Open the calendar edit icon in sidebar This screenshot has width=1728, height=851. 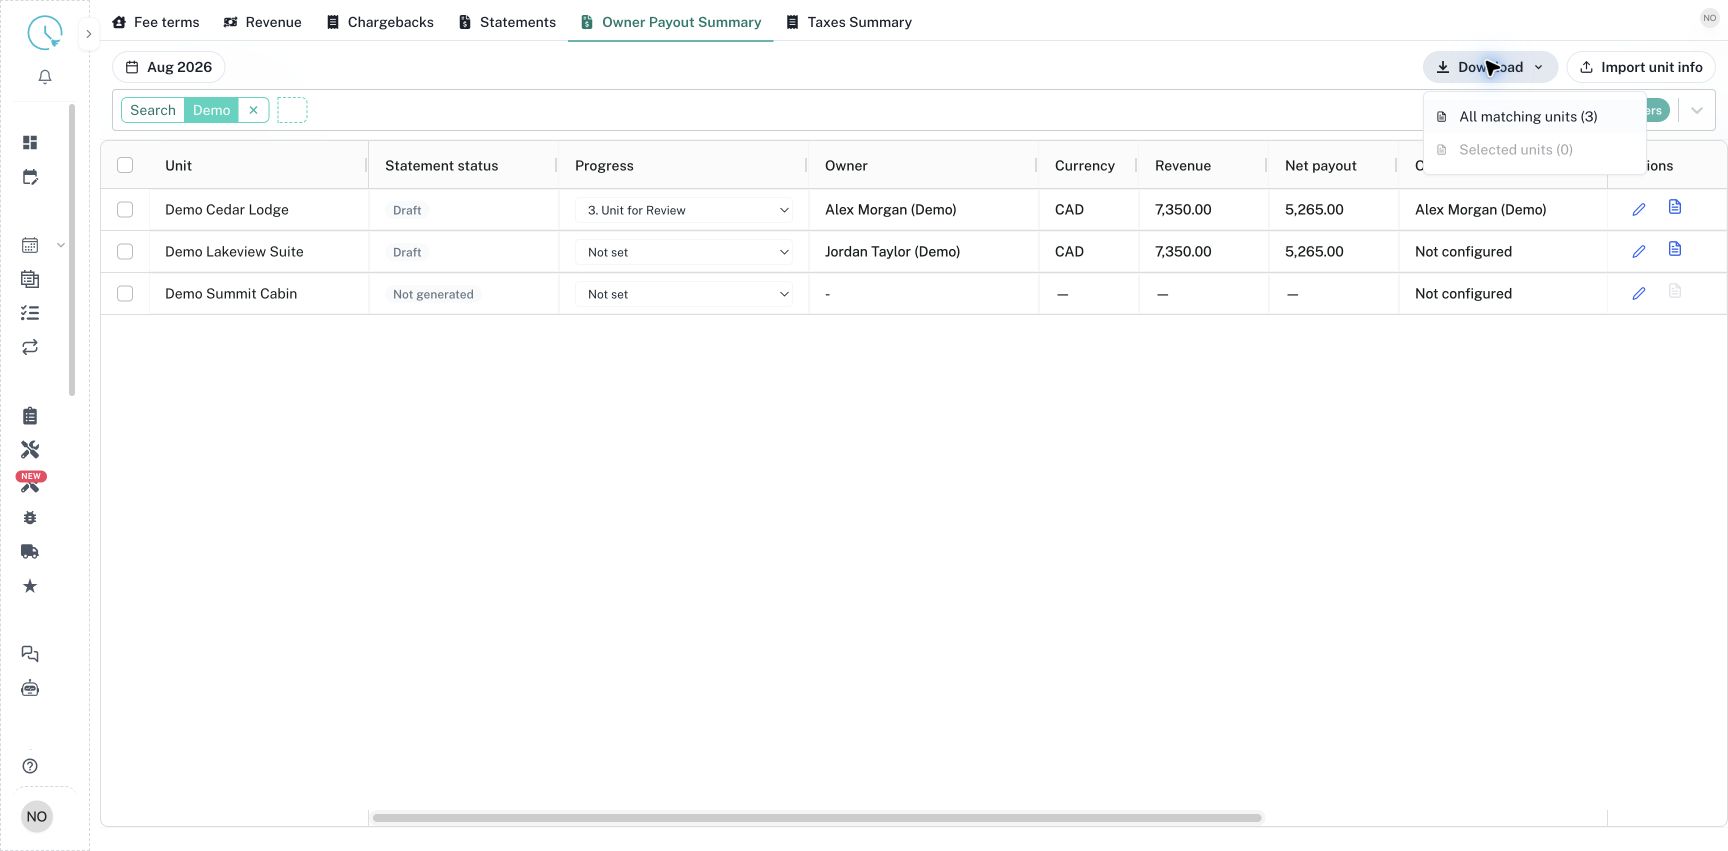[30, 177]
